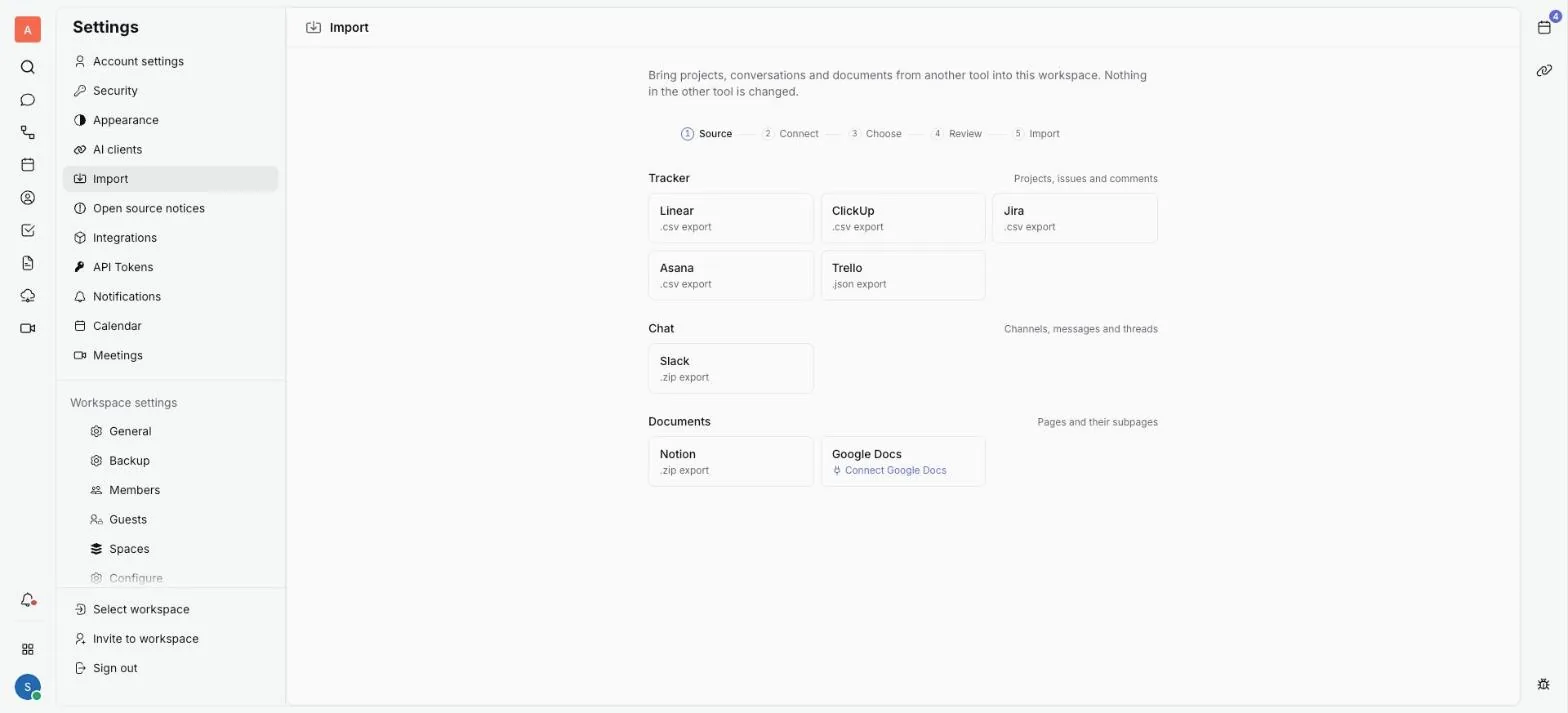
Task: Open the apps grid icon in left rail
Action: tap(28, 649)
